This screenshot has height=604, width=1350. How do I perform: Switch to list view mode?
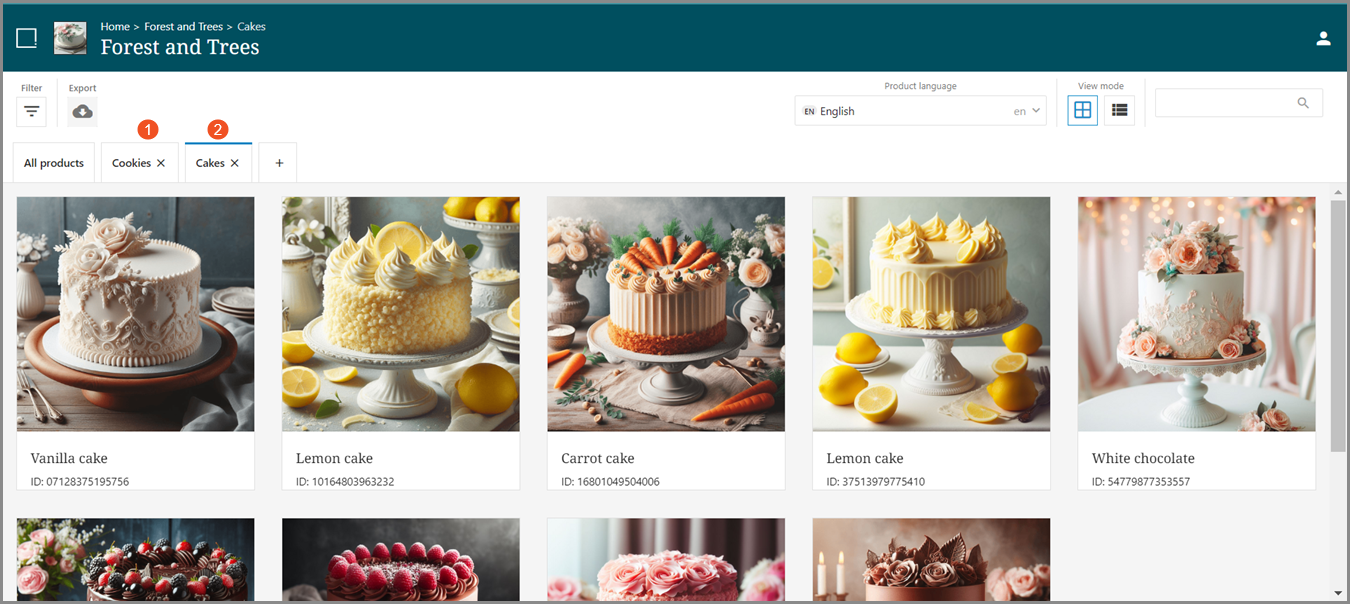[1119, 110]
